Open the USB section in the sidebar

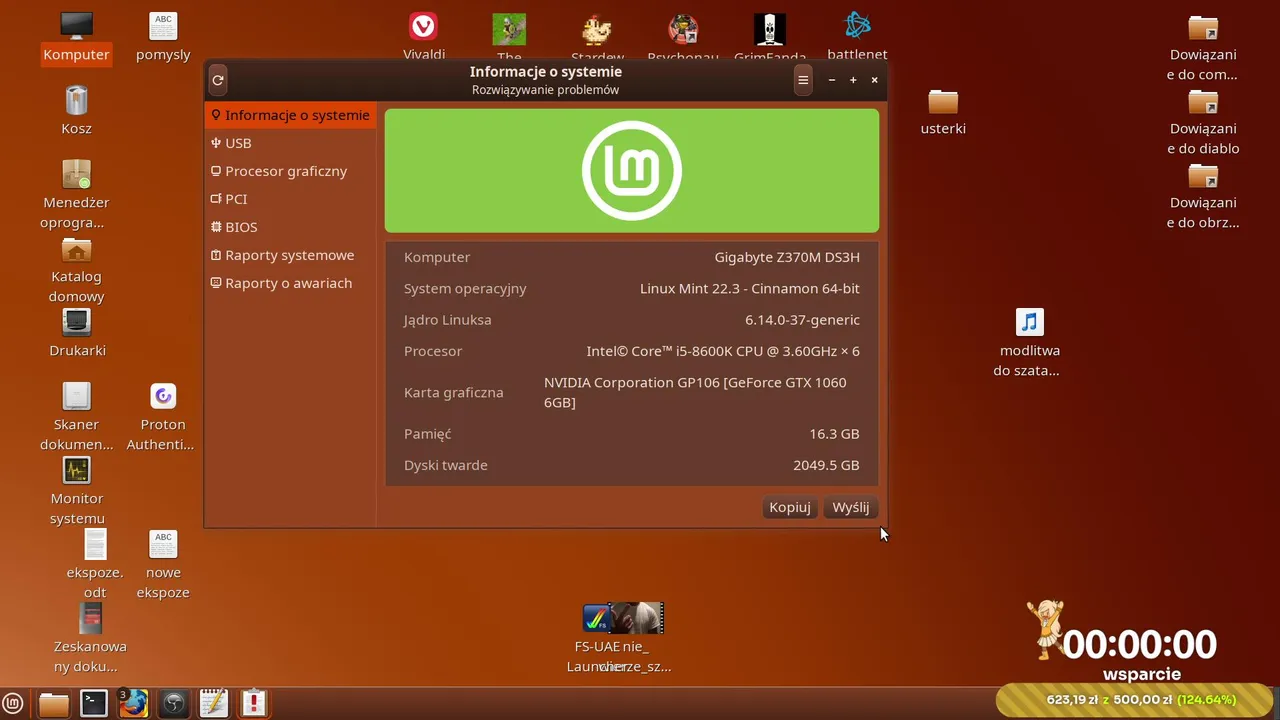[x=290, y=143]
